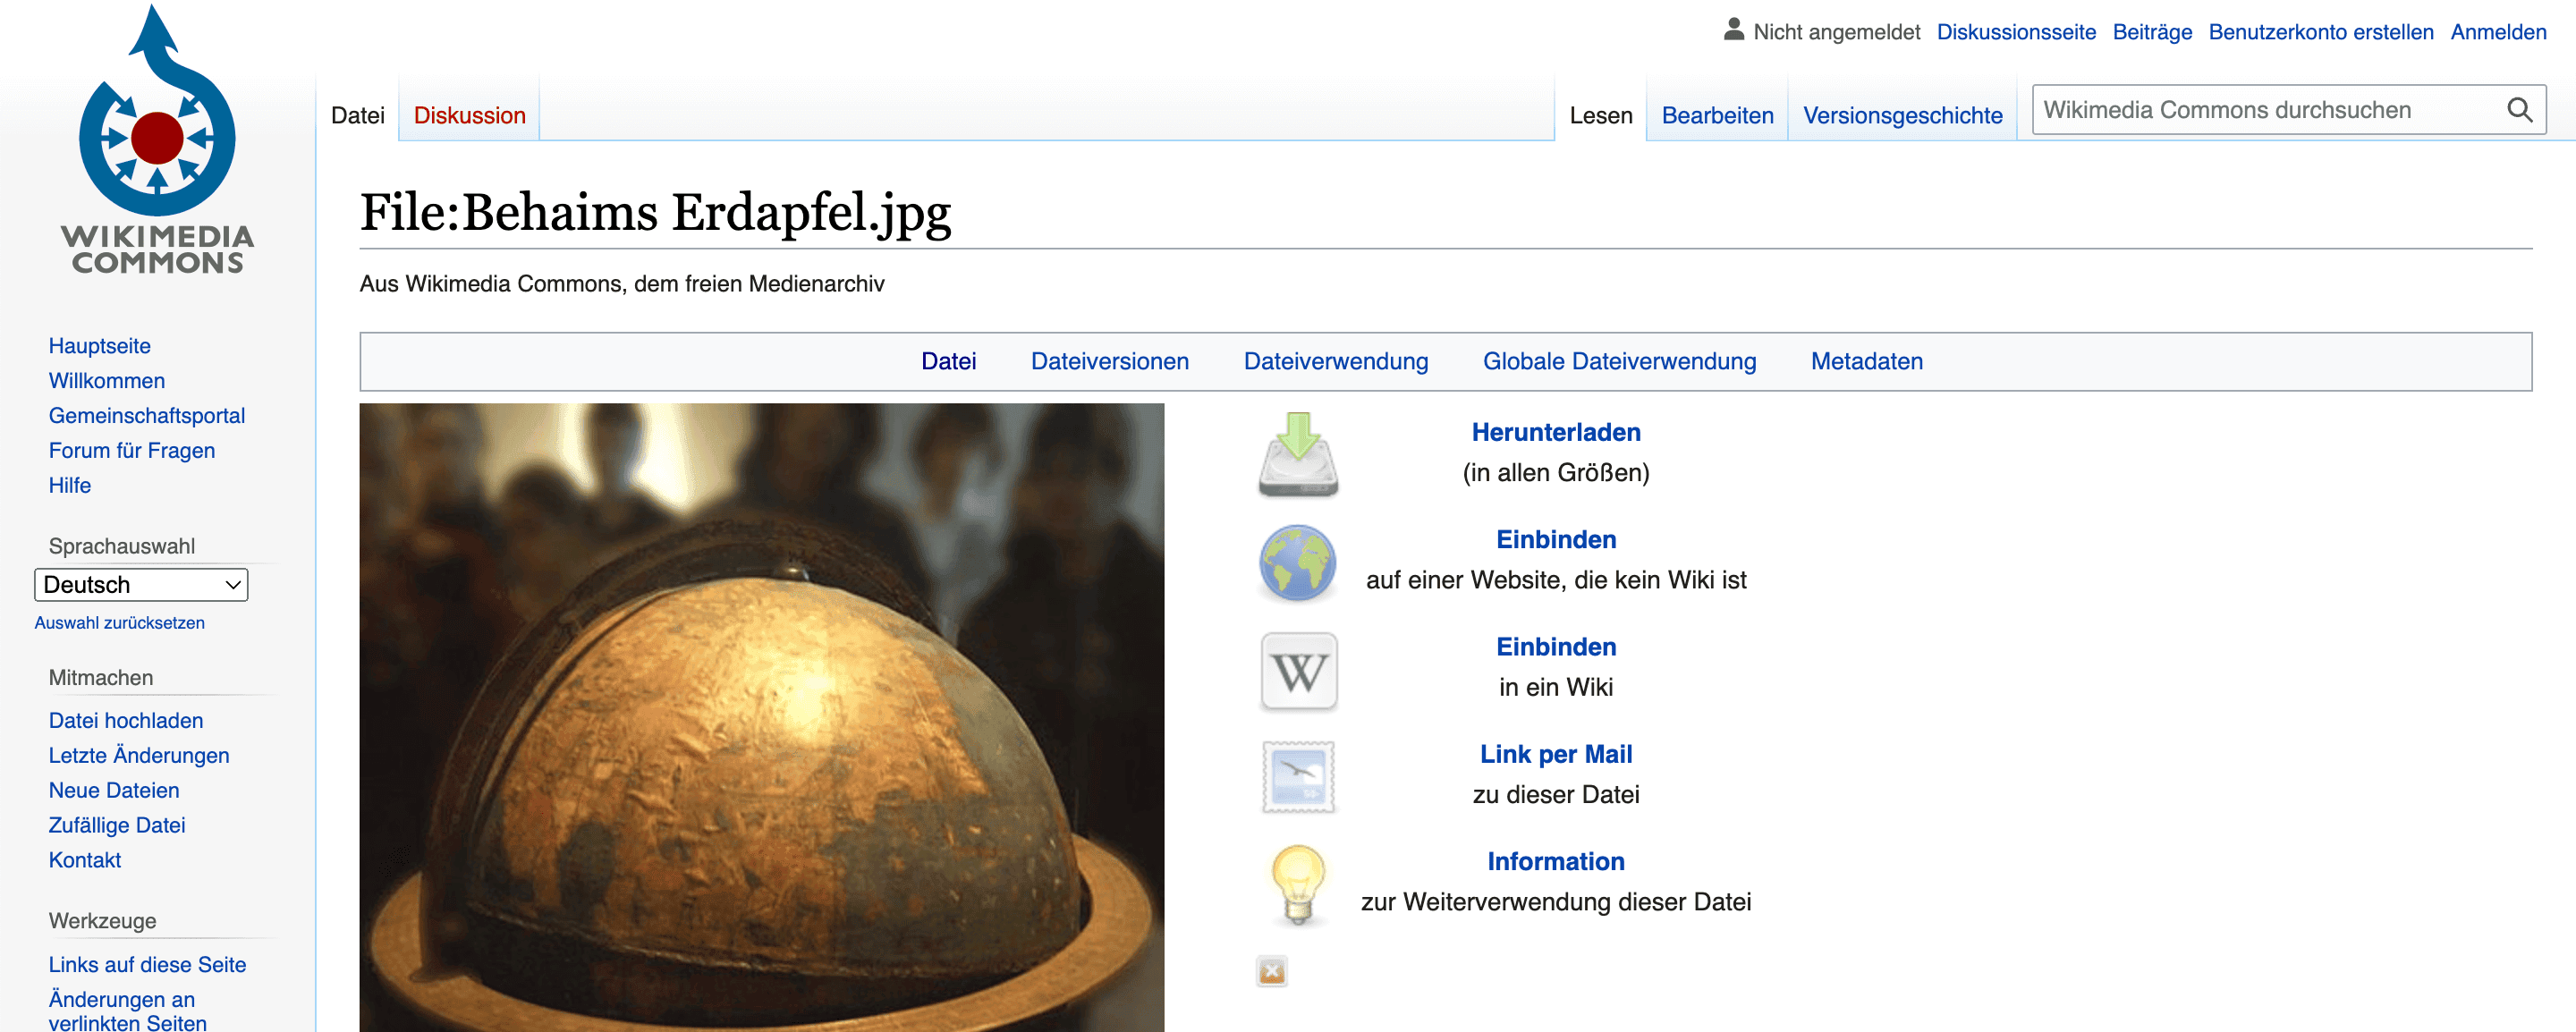Click the Wikipedia W embed icon

coord(1297,671)
